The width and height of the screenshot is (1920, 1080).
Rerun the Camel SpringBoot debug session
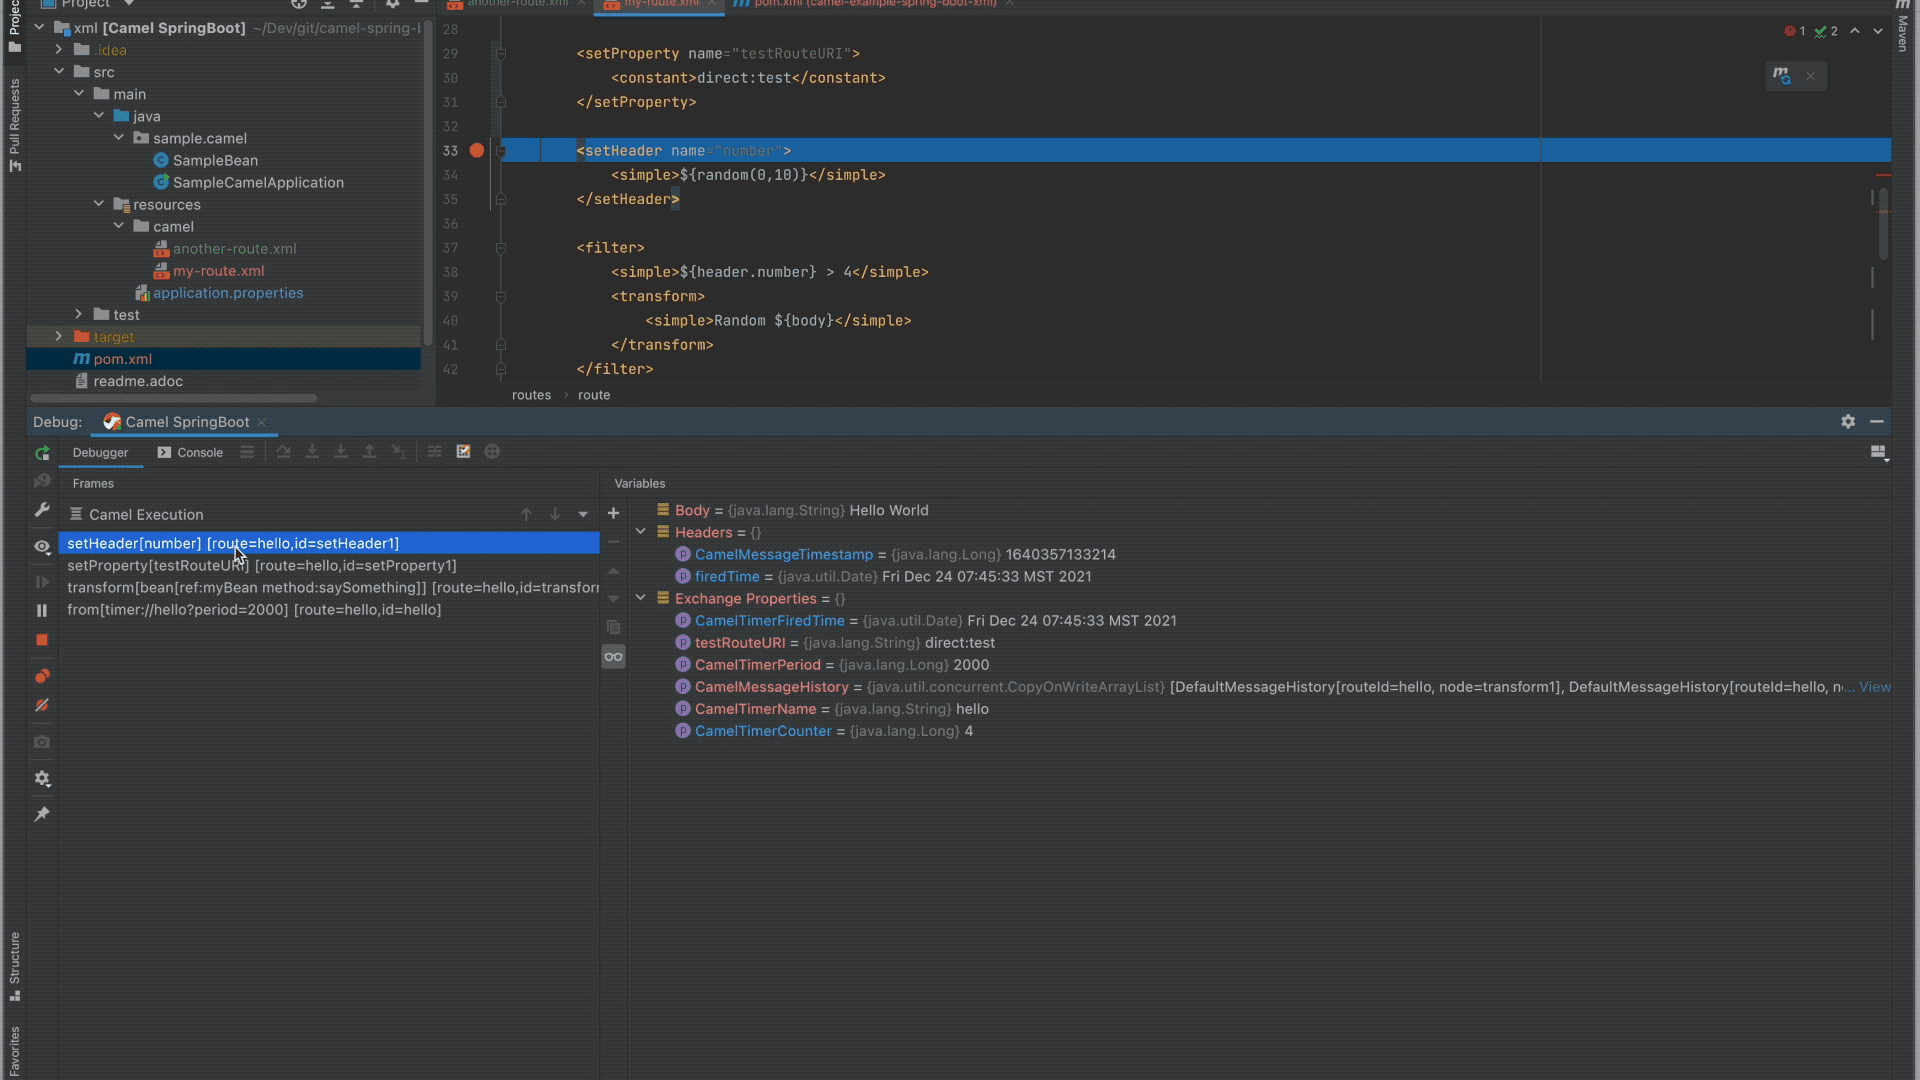(x=42, y=453)
